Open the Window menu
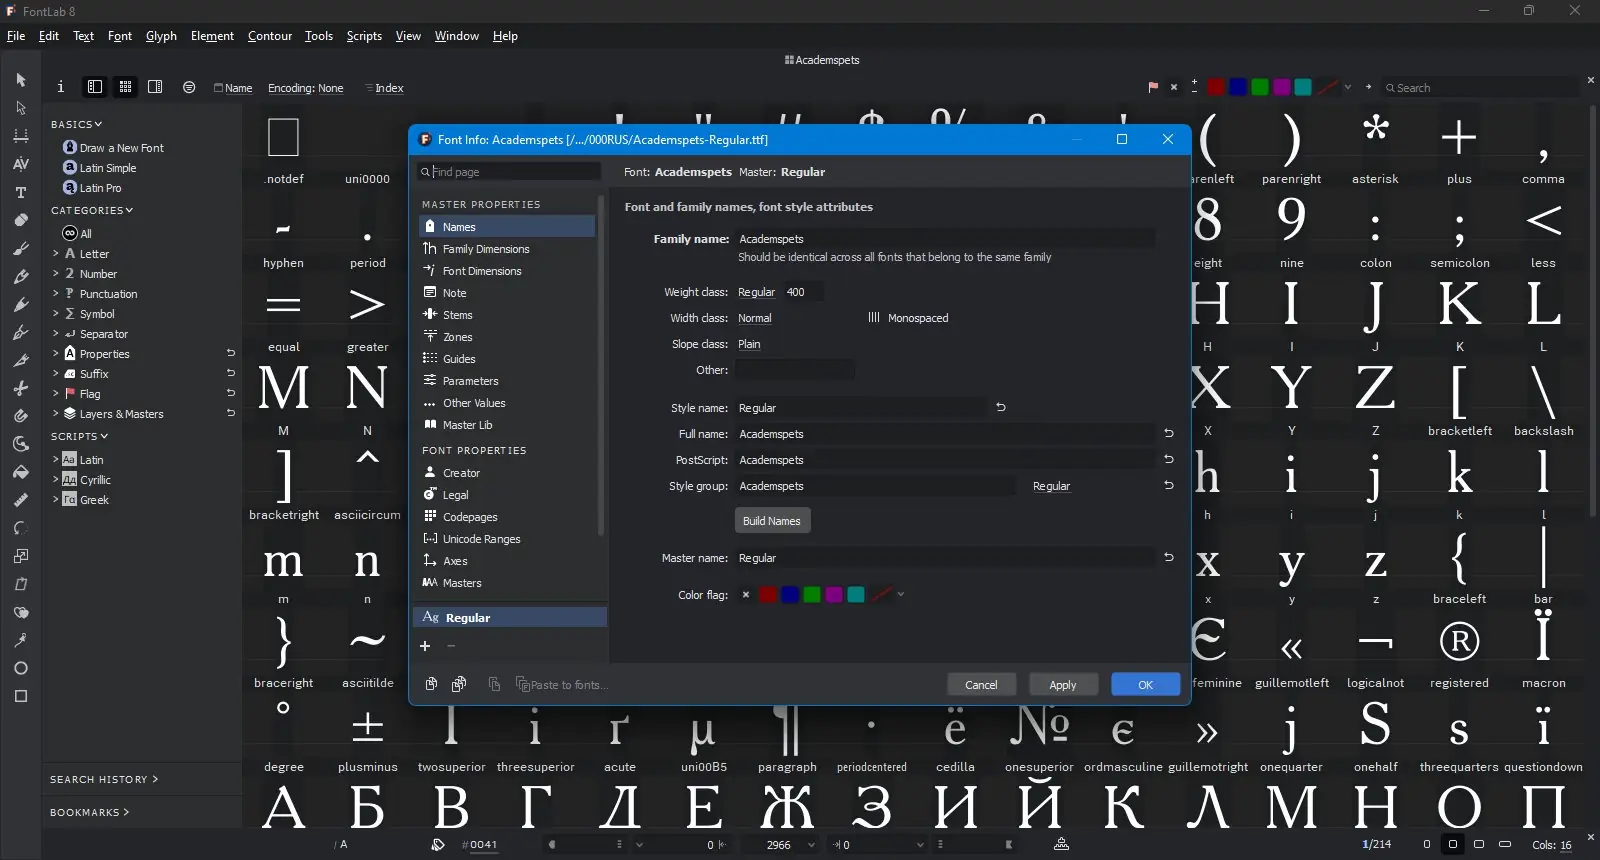 point(457,36)
